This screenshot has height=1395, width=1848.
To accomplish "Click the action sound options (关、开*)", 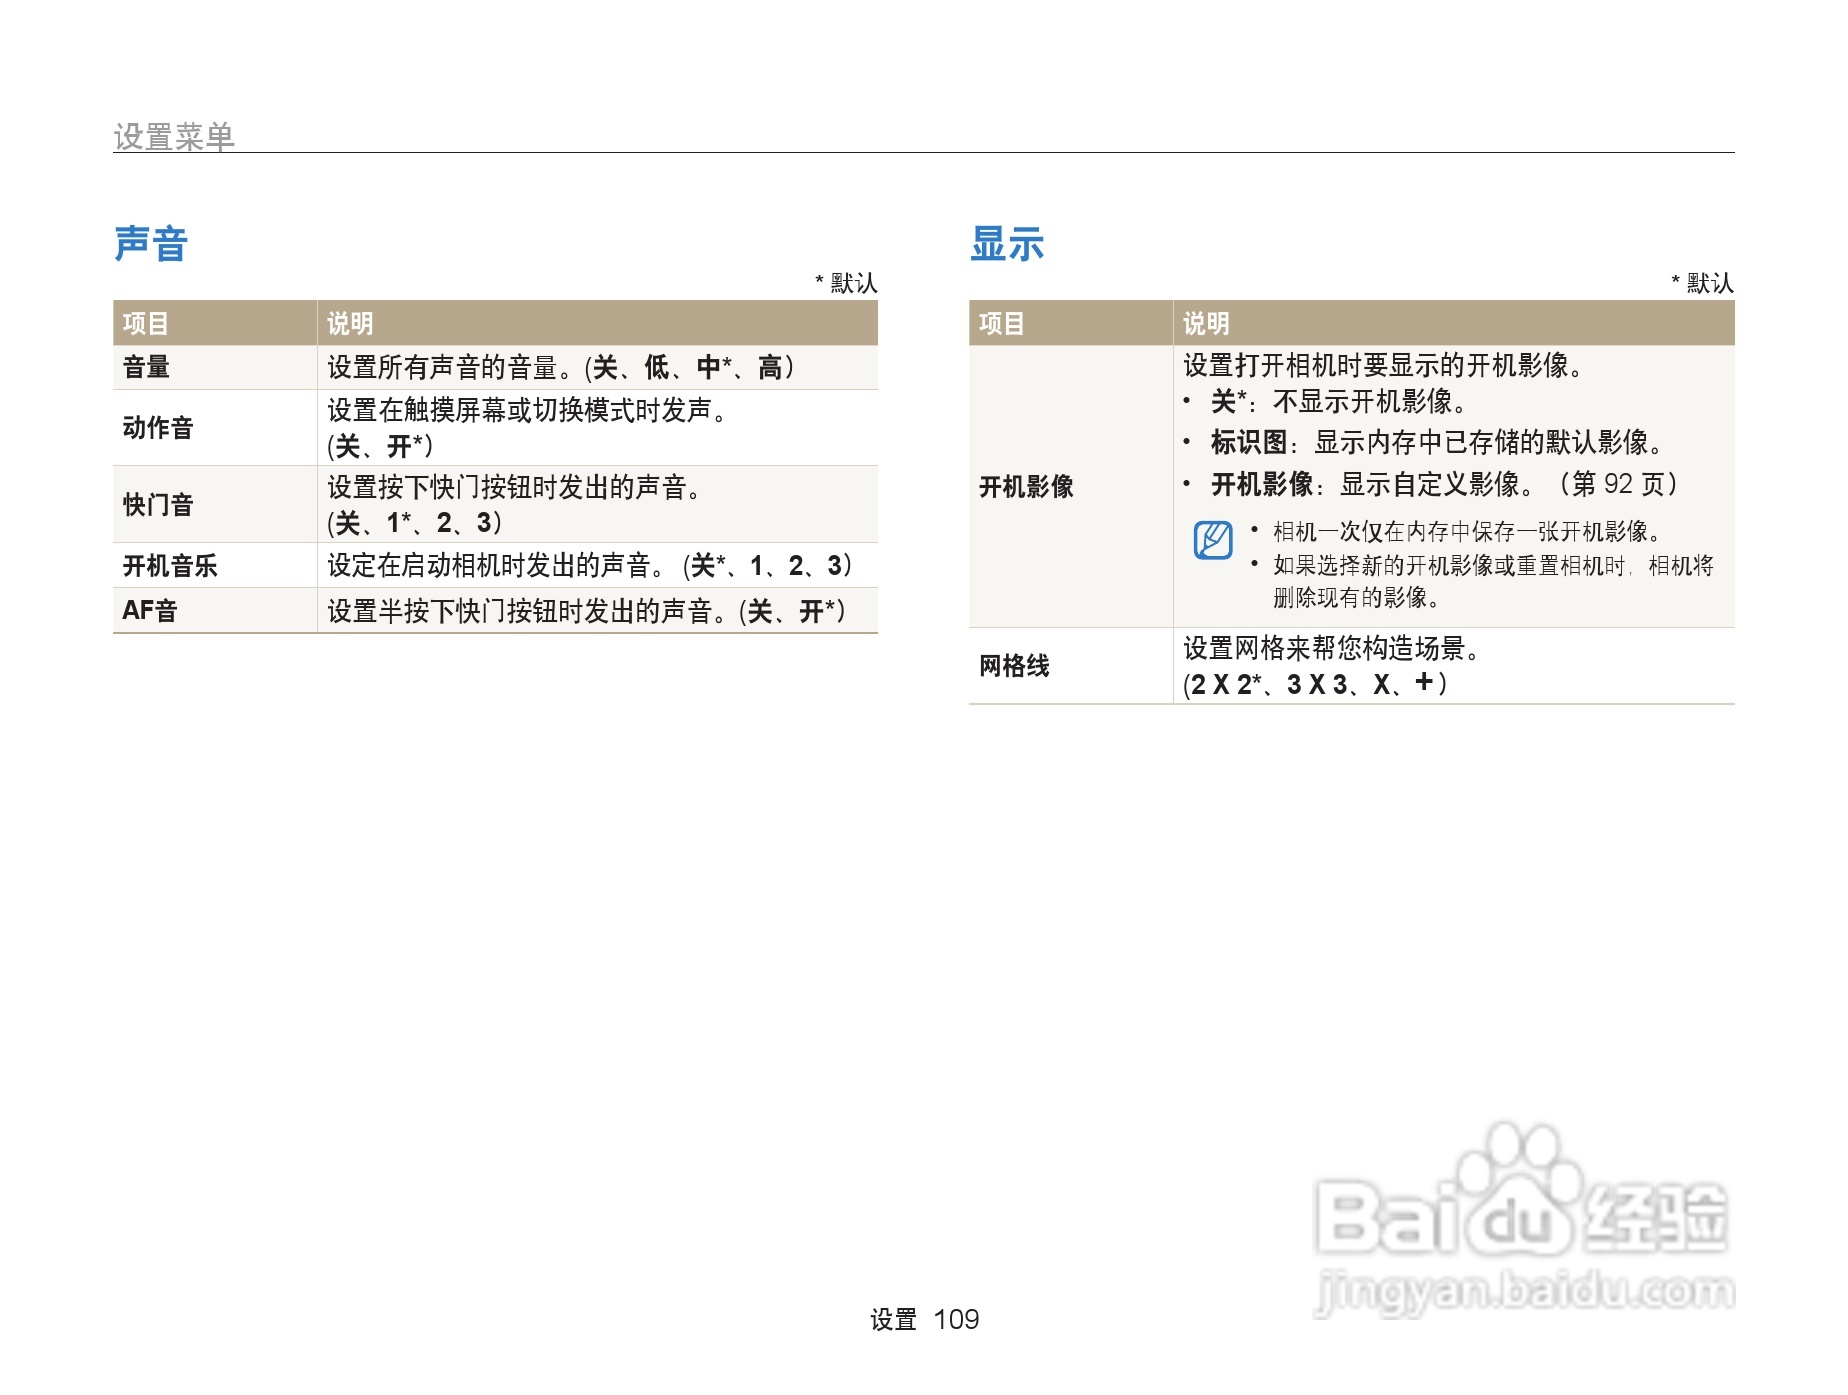I will pos(380,446).
